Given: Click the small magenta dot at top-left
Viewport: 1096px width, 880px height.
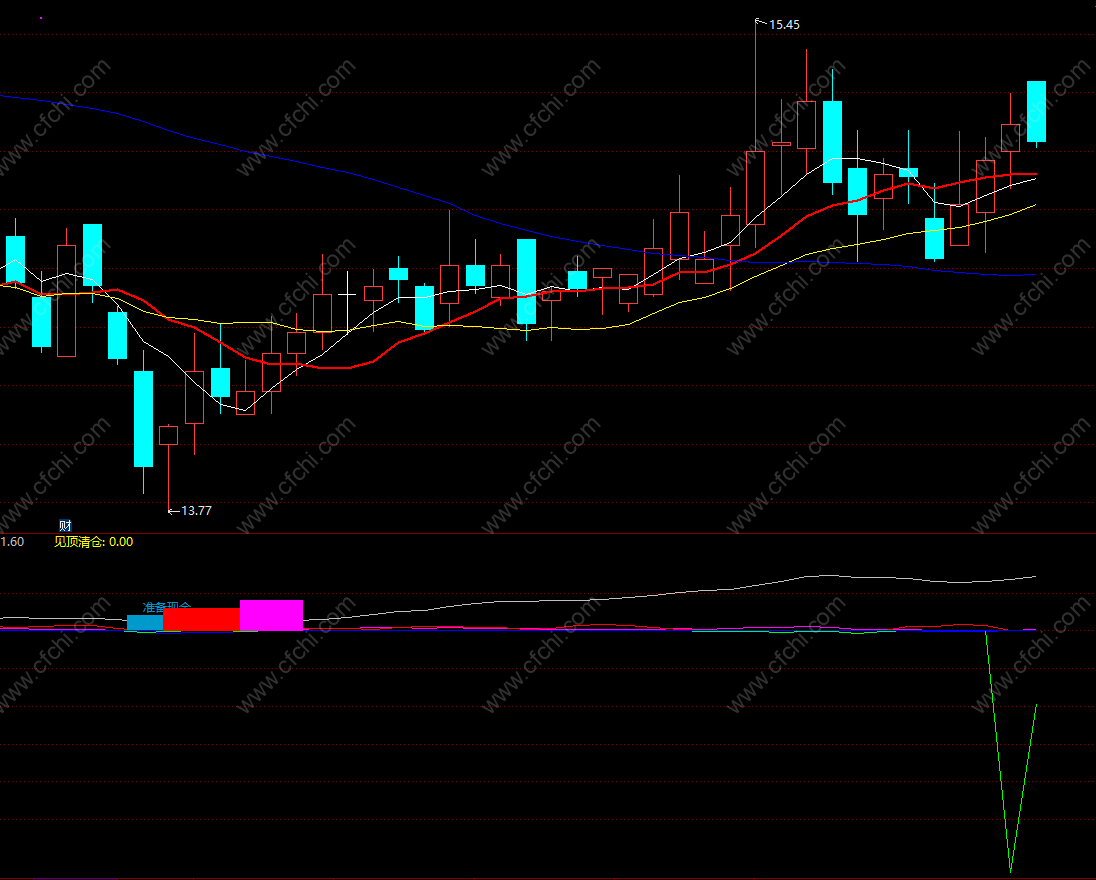Looking at the screenshot, I should coord(41,18).
